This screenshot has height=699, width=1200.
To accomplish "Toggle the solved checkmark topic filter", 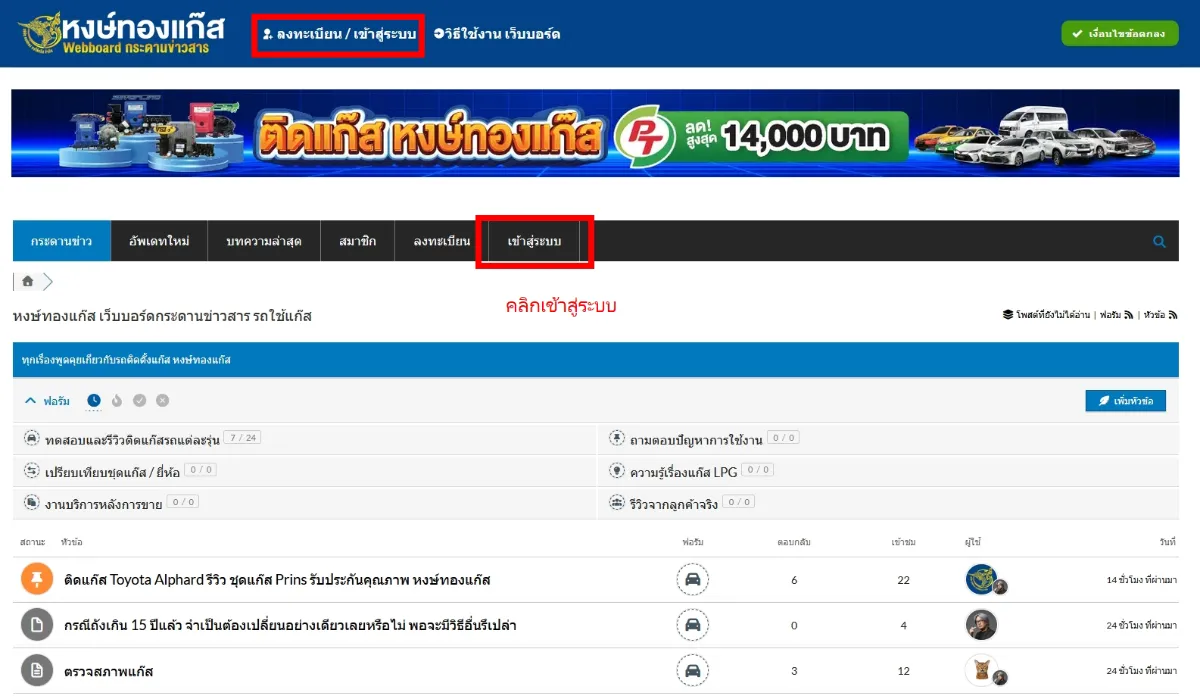I will point(139,400).
